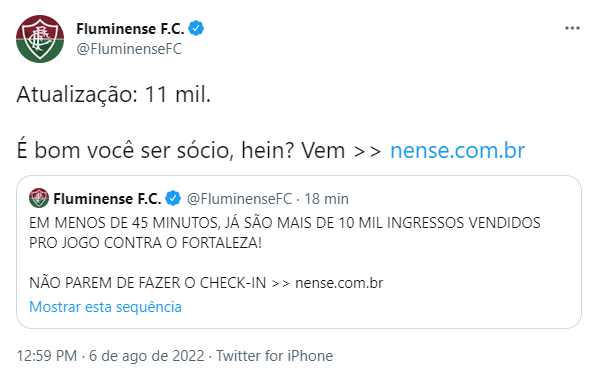Click the large Fluminense crest avatar
This screenshot has width=593, height=378.
40,39
